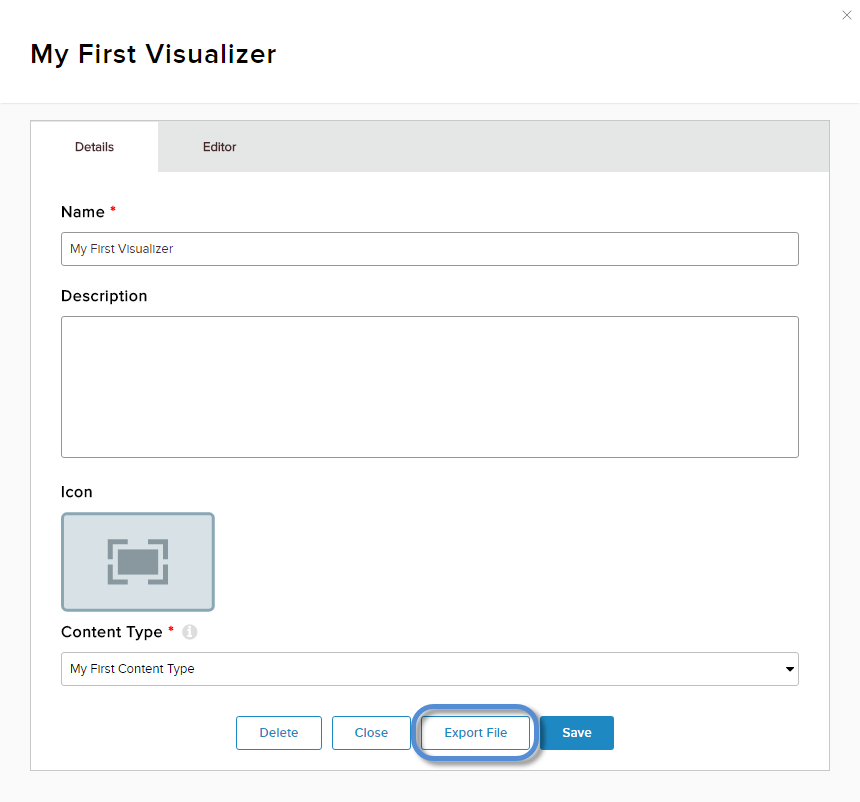Click the 'Description' field label
Viewport: 860px width, 802px height.
coord(104,296)
